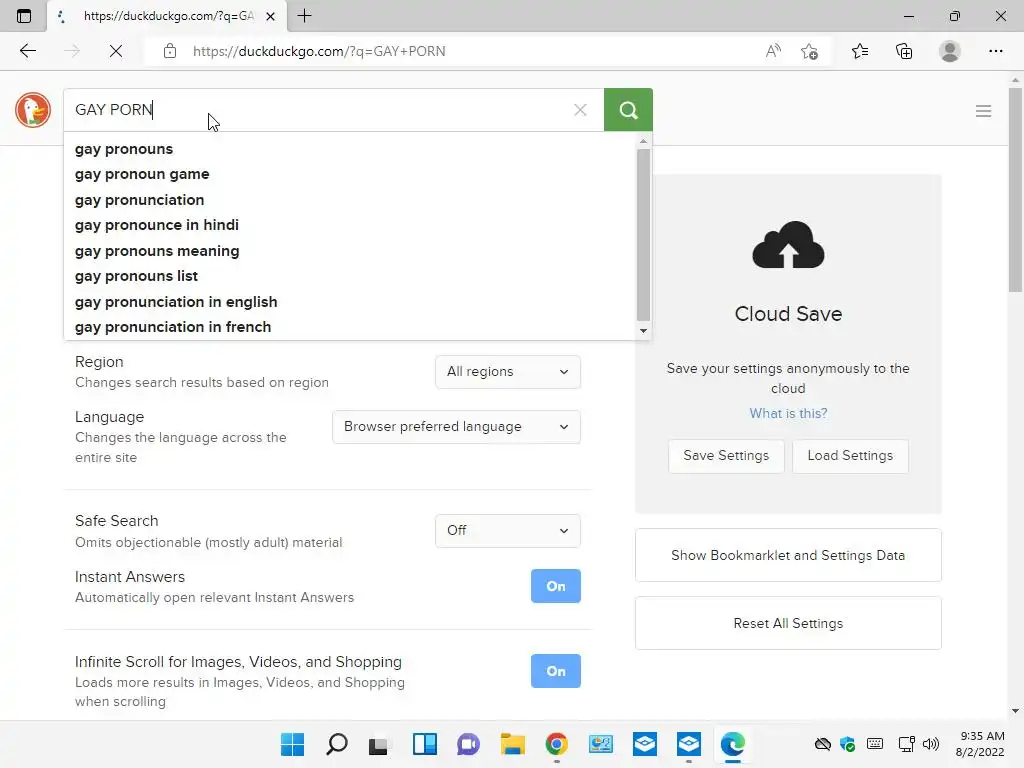Click the cloud sync icon in system tray

(x=823, y=744)
